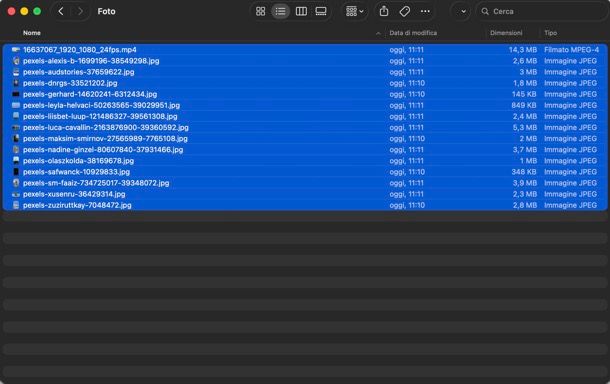Click thumbnail icon of pexels-maksim-smirnov file
610x384 pixels.
coord(16,138)
